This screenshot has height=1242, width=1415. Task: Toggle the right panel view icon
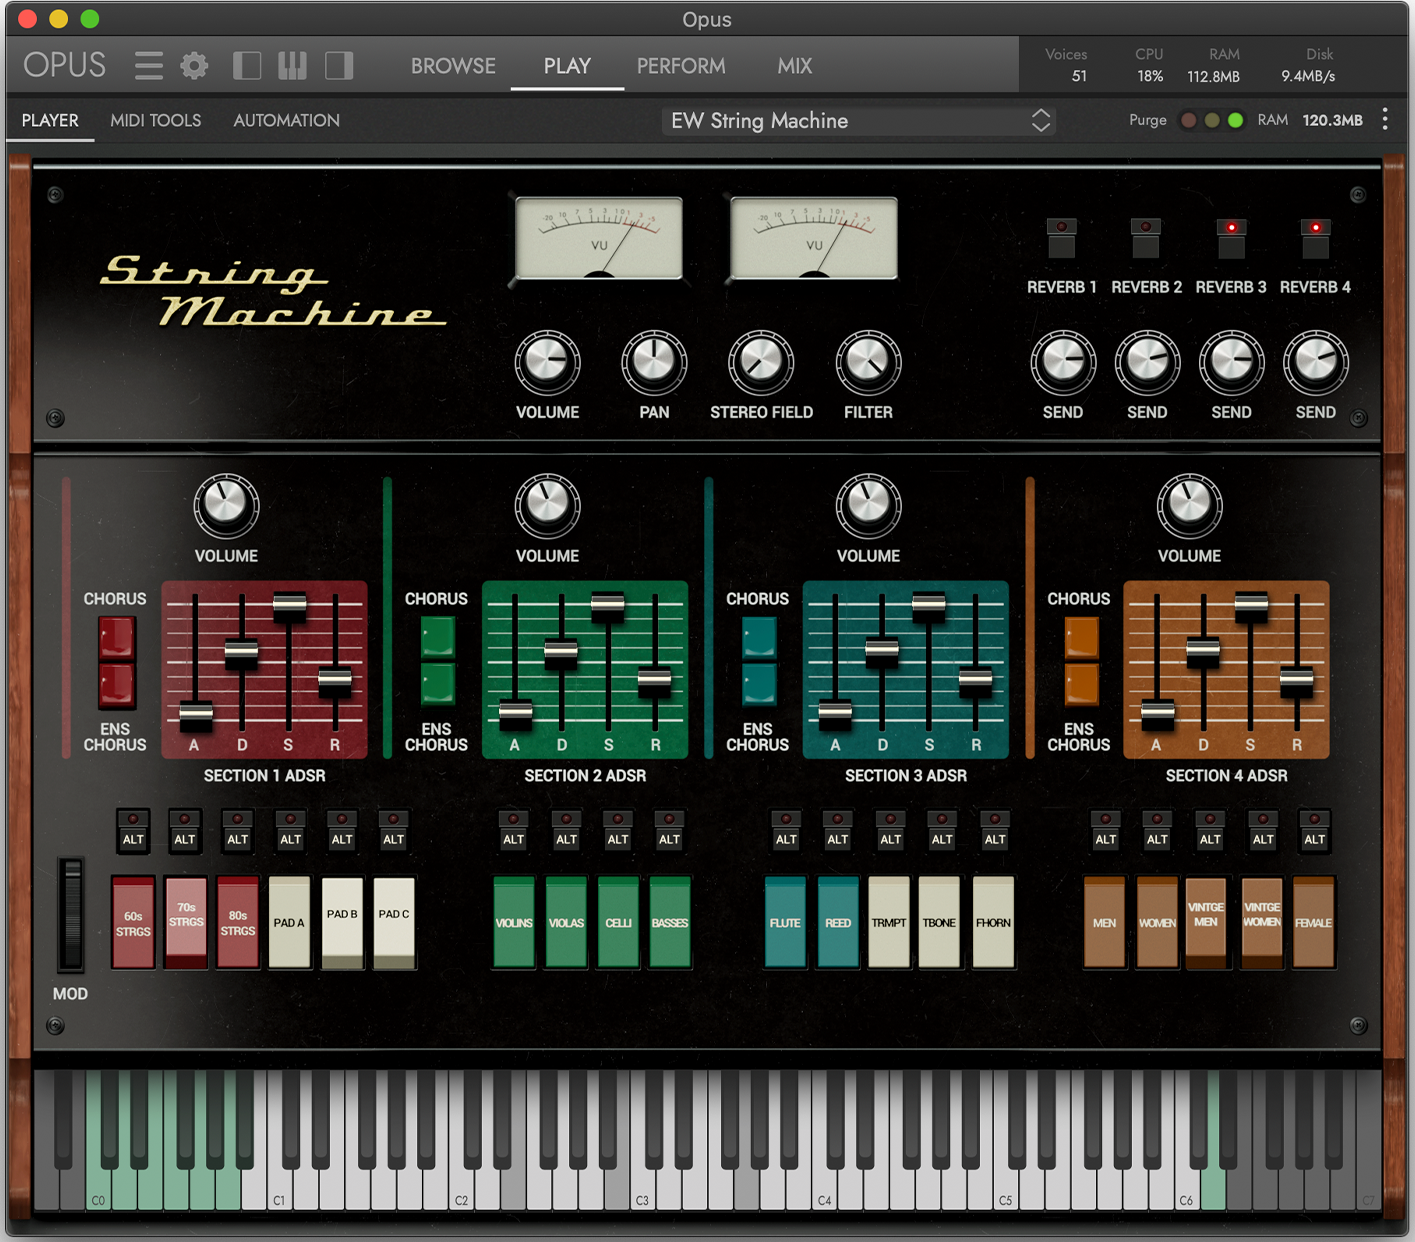click(338, 64)
